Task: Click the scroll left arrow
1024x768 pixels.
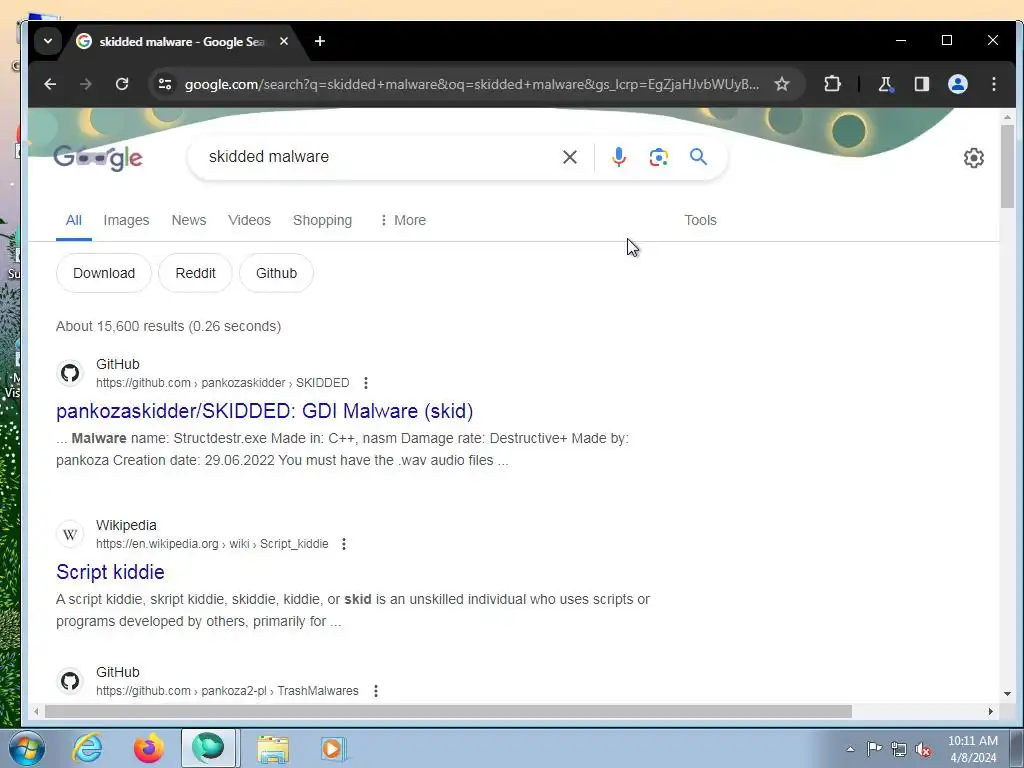Action: tap(37, 711)
